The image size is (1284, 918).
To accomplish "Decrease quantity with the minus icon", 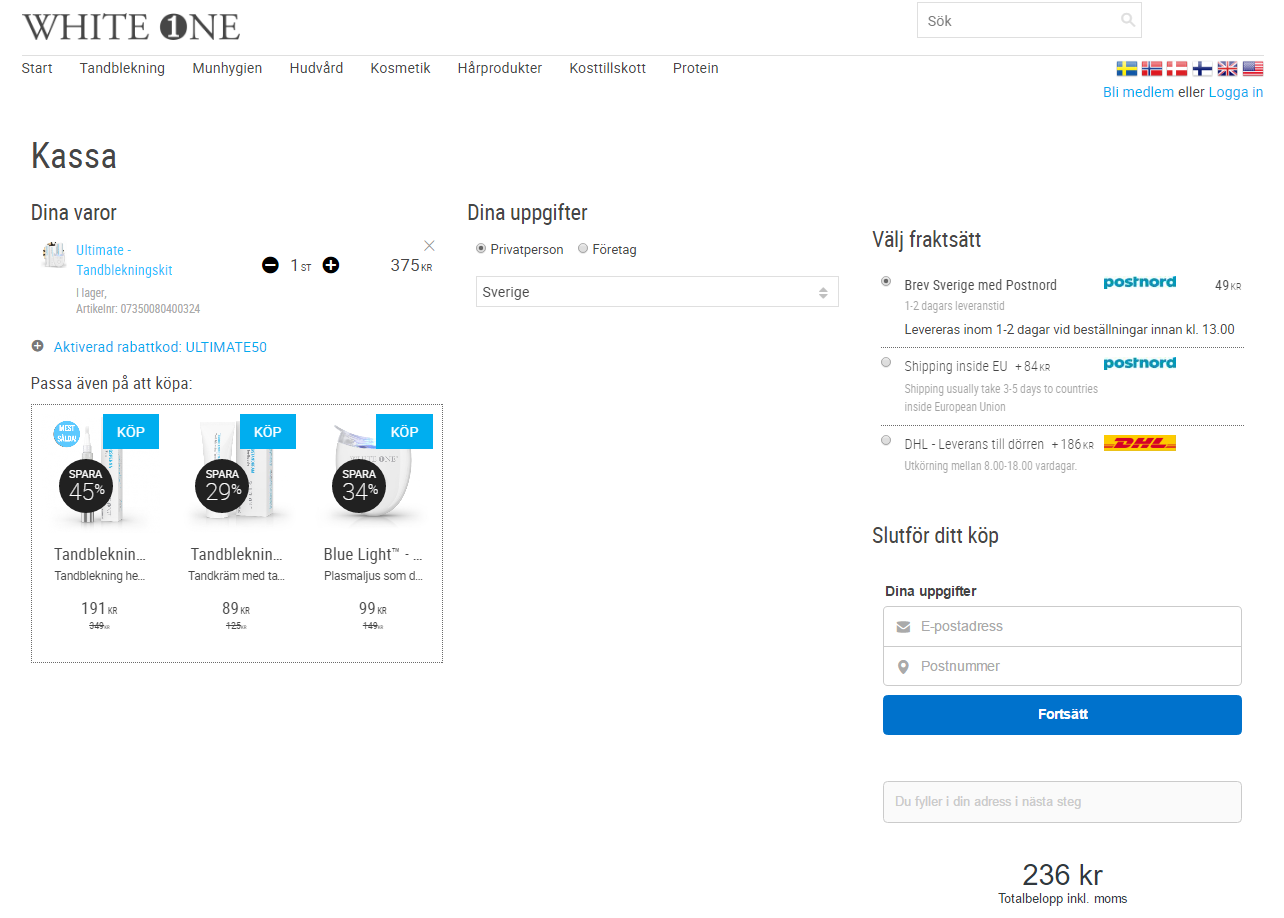I will click(x=270, y=265).
